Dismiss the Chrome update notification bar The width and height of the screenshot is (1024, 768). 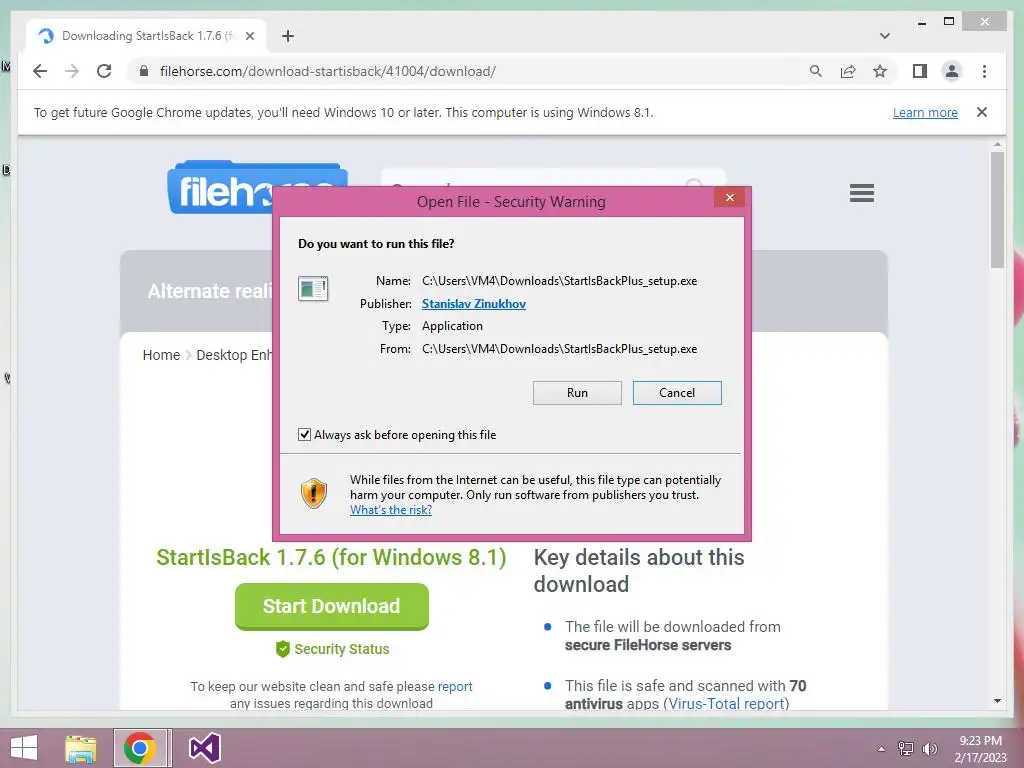[x=982, y=112]
